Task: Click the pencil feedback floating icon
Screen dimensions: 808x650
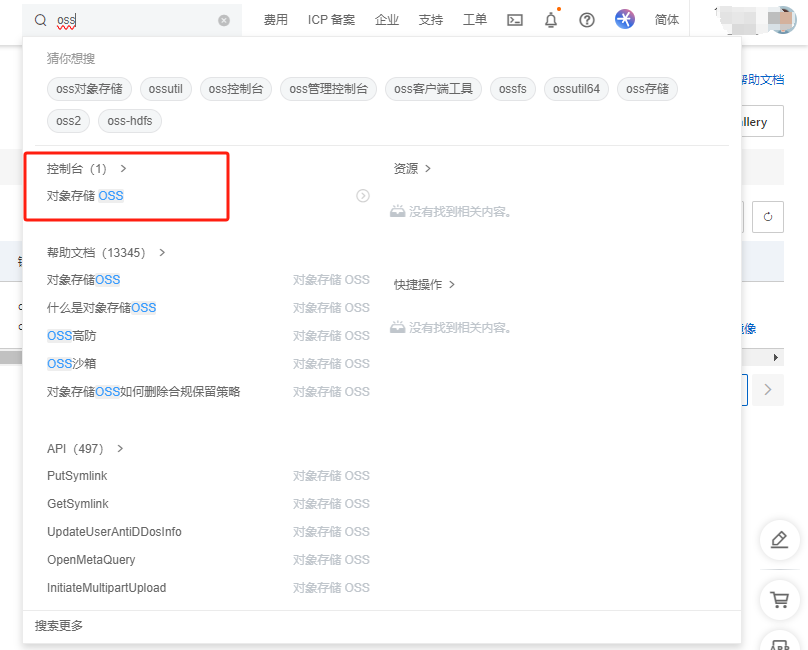Action: point(780,540)
